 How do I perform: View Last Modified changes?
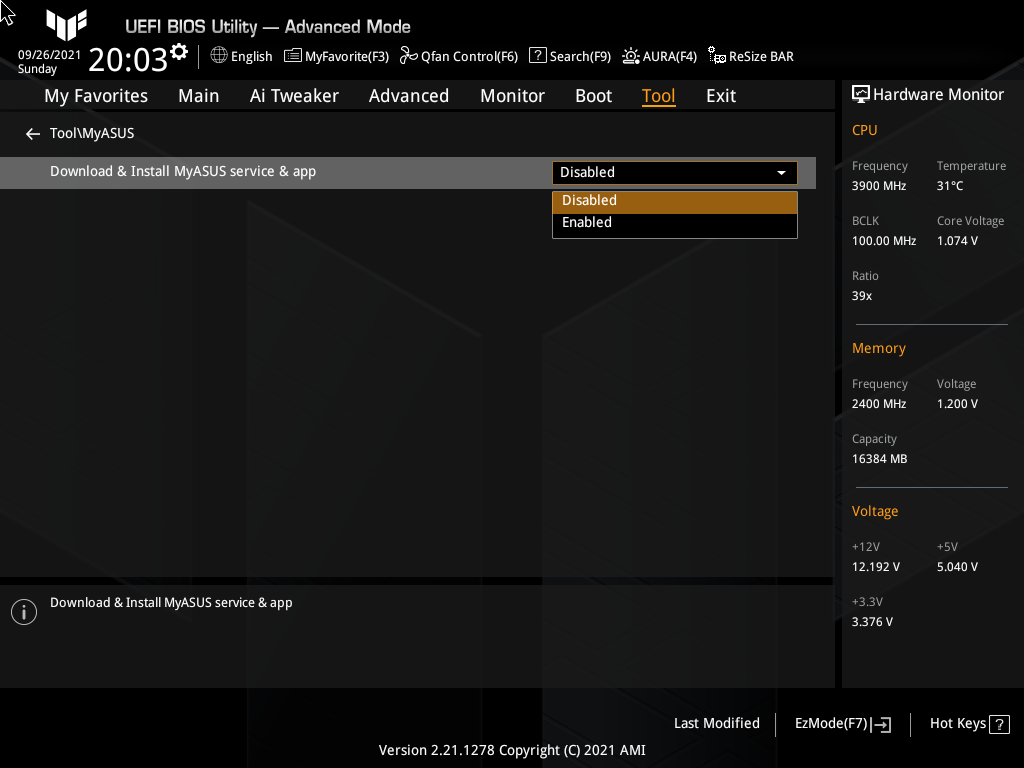(x=716, y=723)
